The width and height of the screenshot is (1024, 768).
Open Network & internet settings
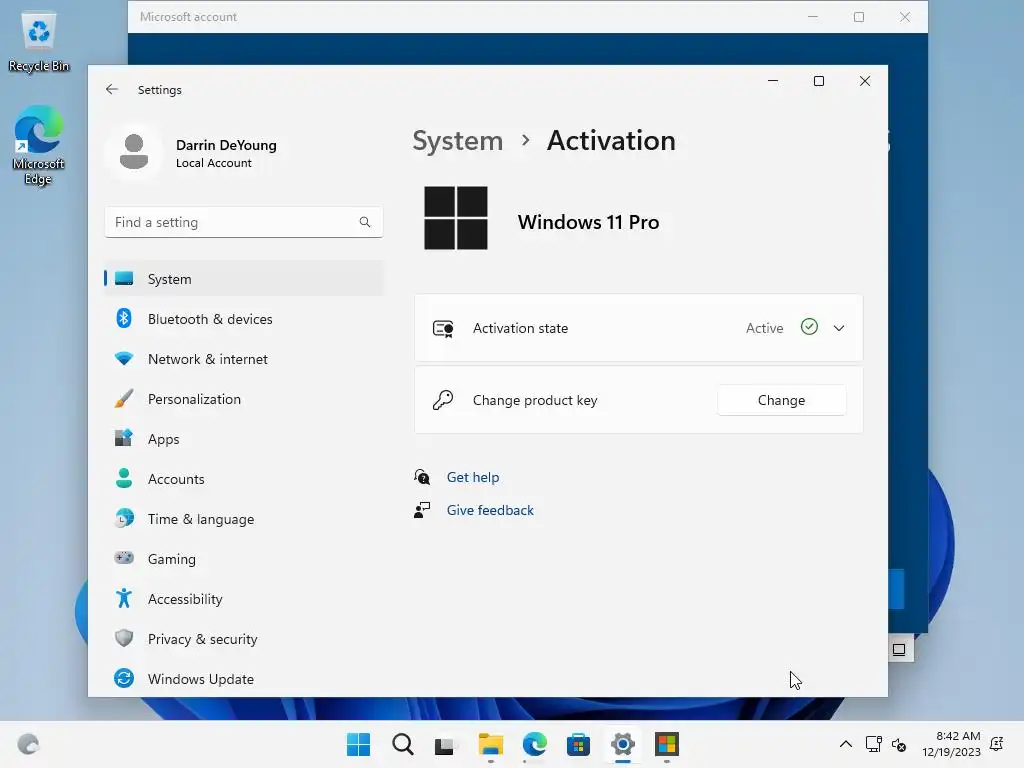(x=244, y=359)
